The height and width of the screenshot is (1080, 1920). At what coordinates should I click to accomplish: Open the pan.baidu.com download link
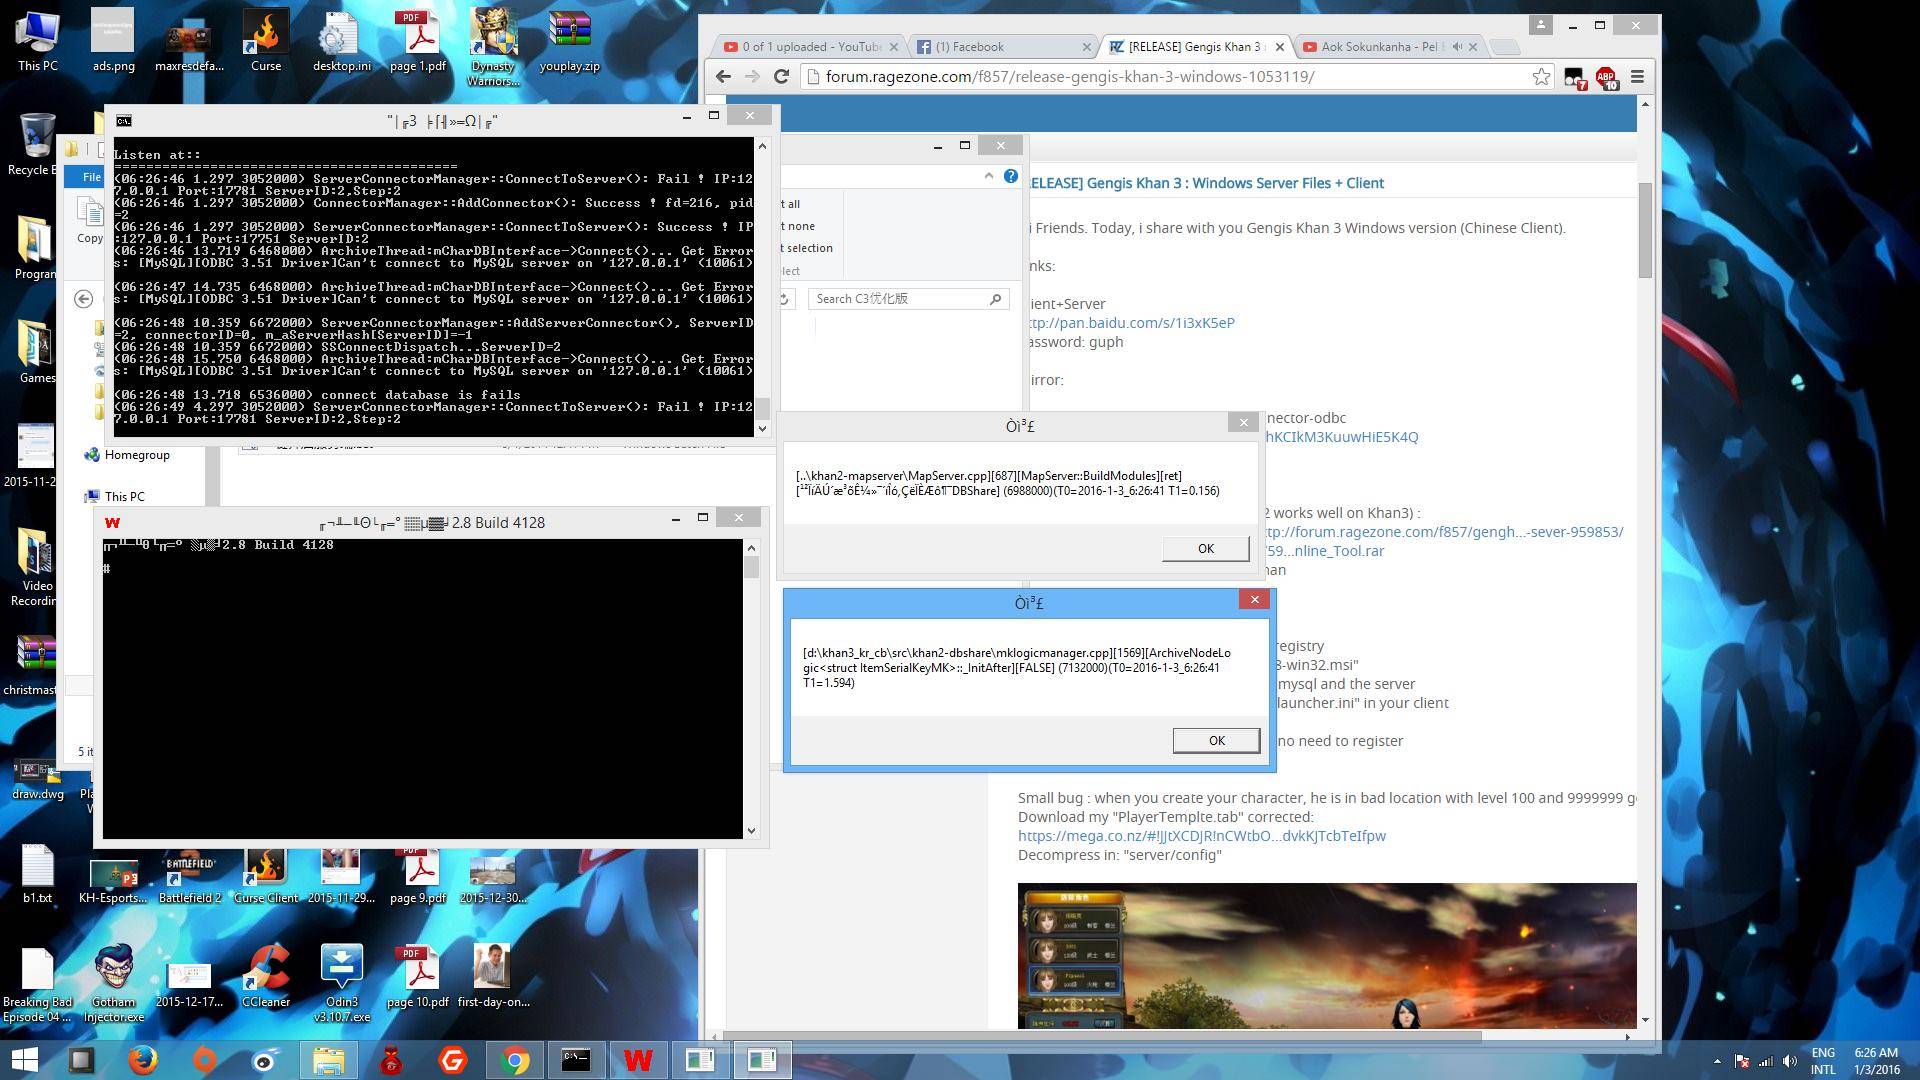tap(1131, 322)
